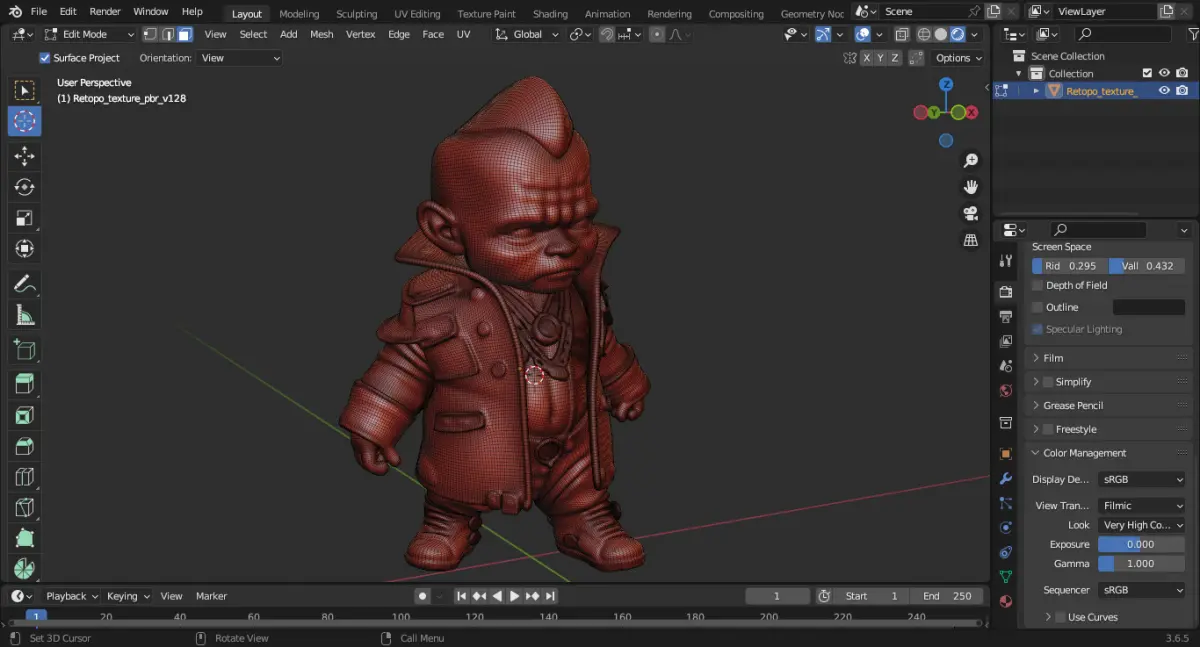Open the Options dropdown
This screenshot has width=1200, height=647.
coord(958,58)
